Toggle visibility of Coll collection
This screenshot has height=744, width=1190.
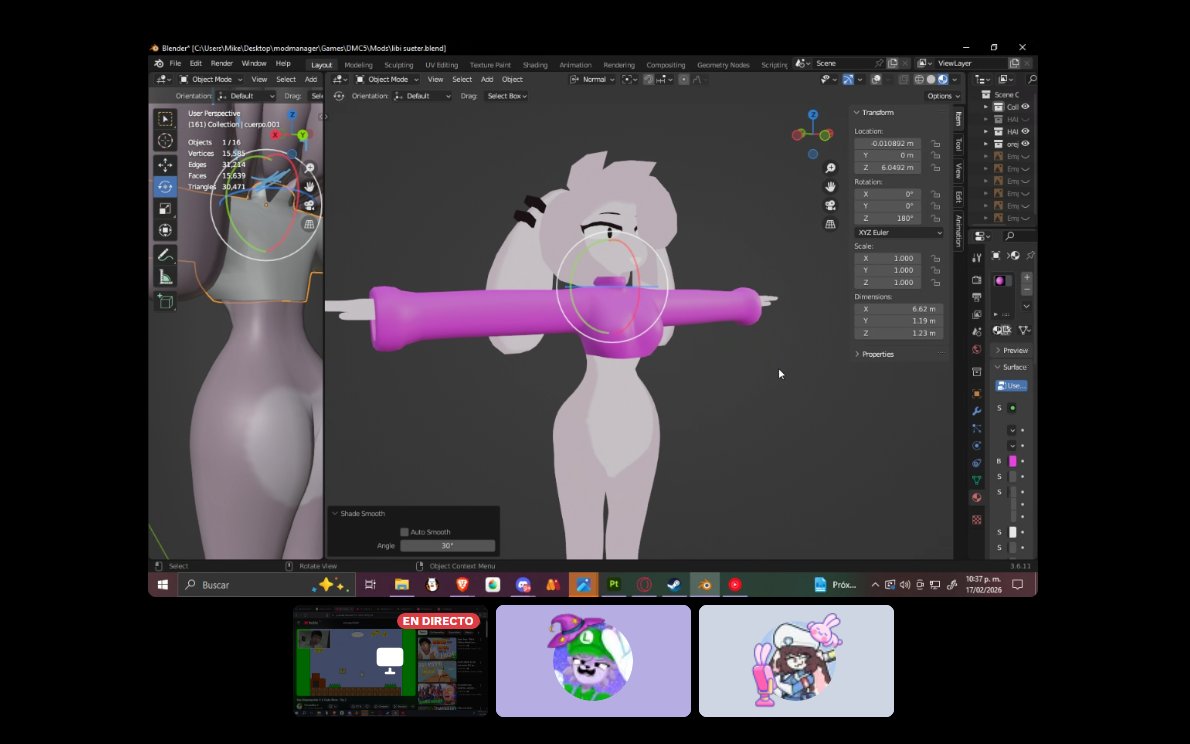pos(1025,107)
